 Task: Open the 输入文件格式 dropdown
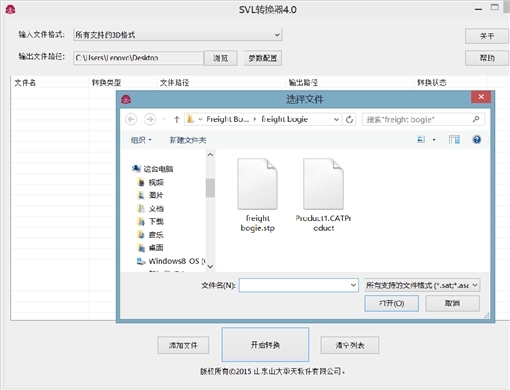(x=178, y=35)
